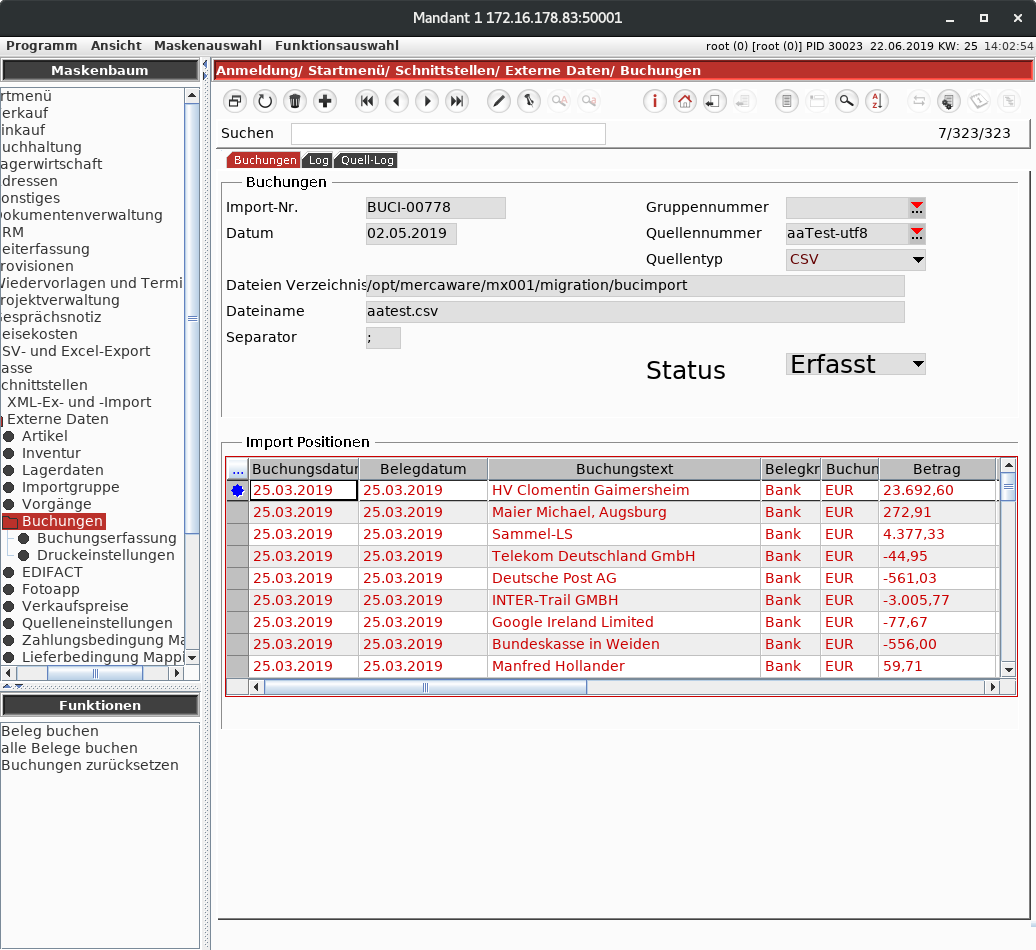Open the Ansicht menu
This screenshot has height=950, width=1036.
(116, 46)
